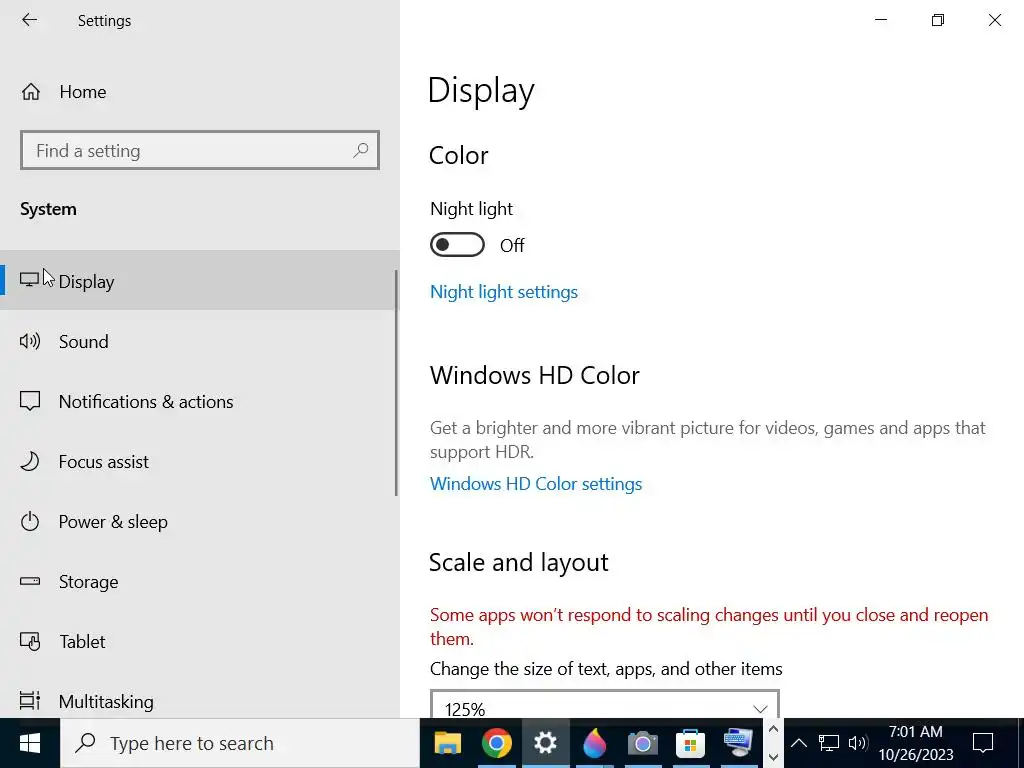The height and width of the screenshot is (768, 1024).
Task: Click the Display monitor icon
Action: (x=29, y=280)
